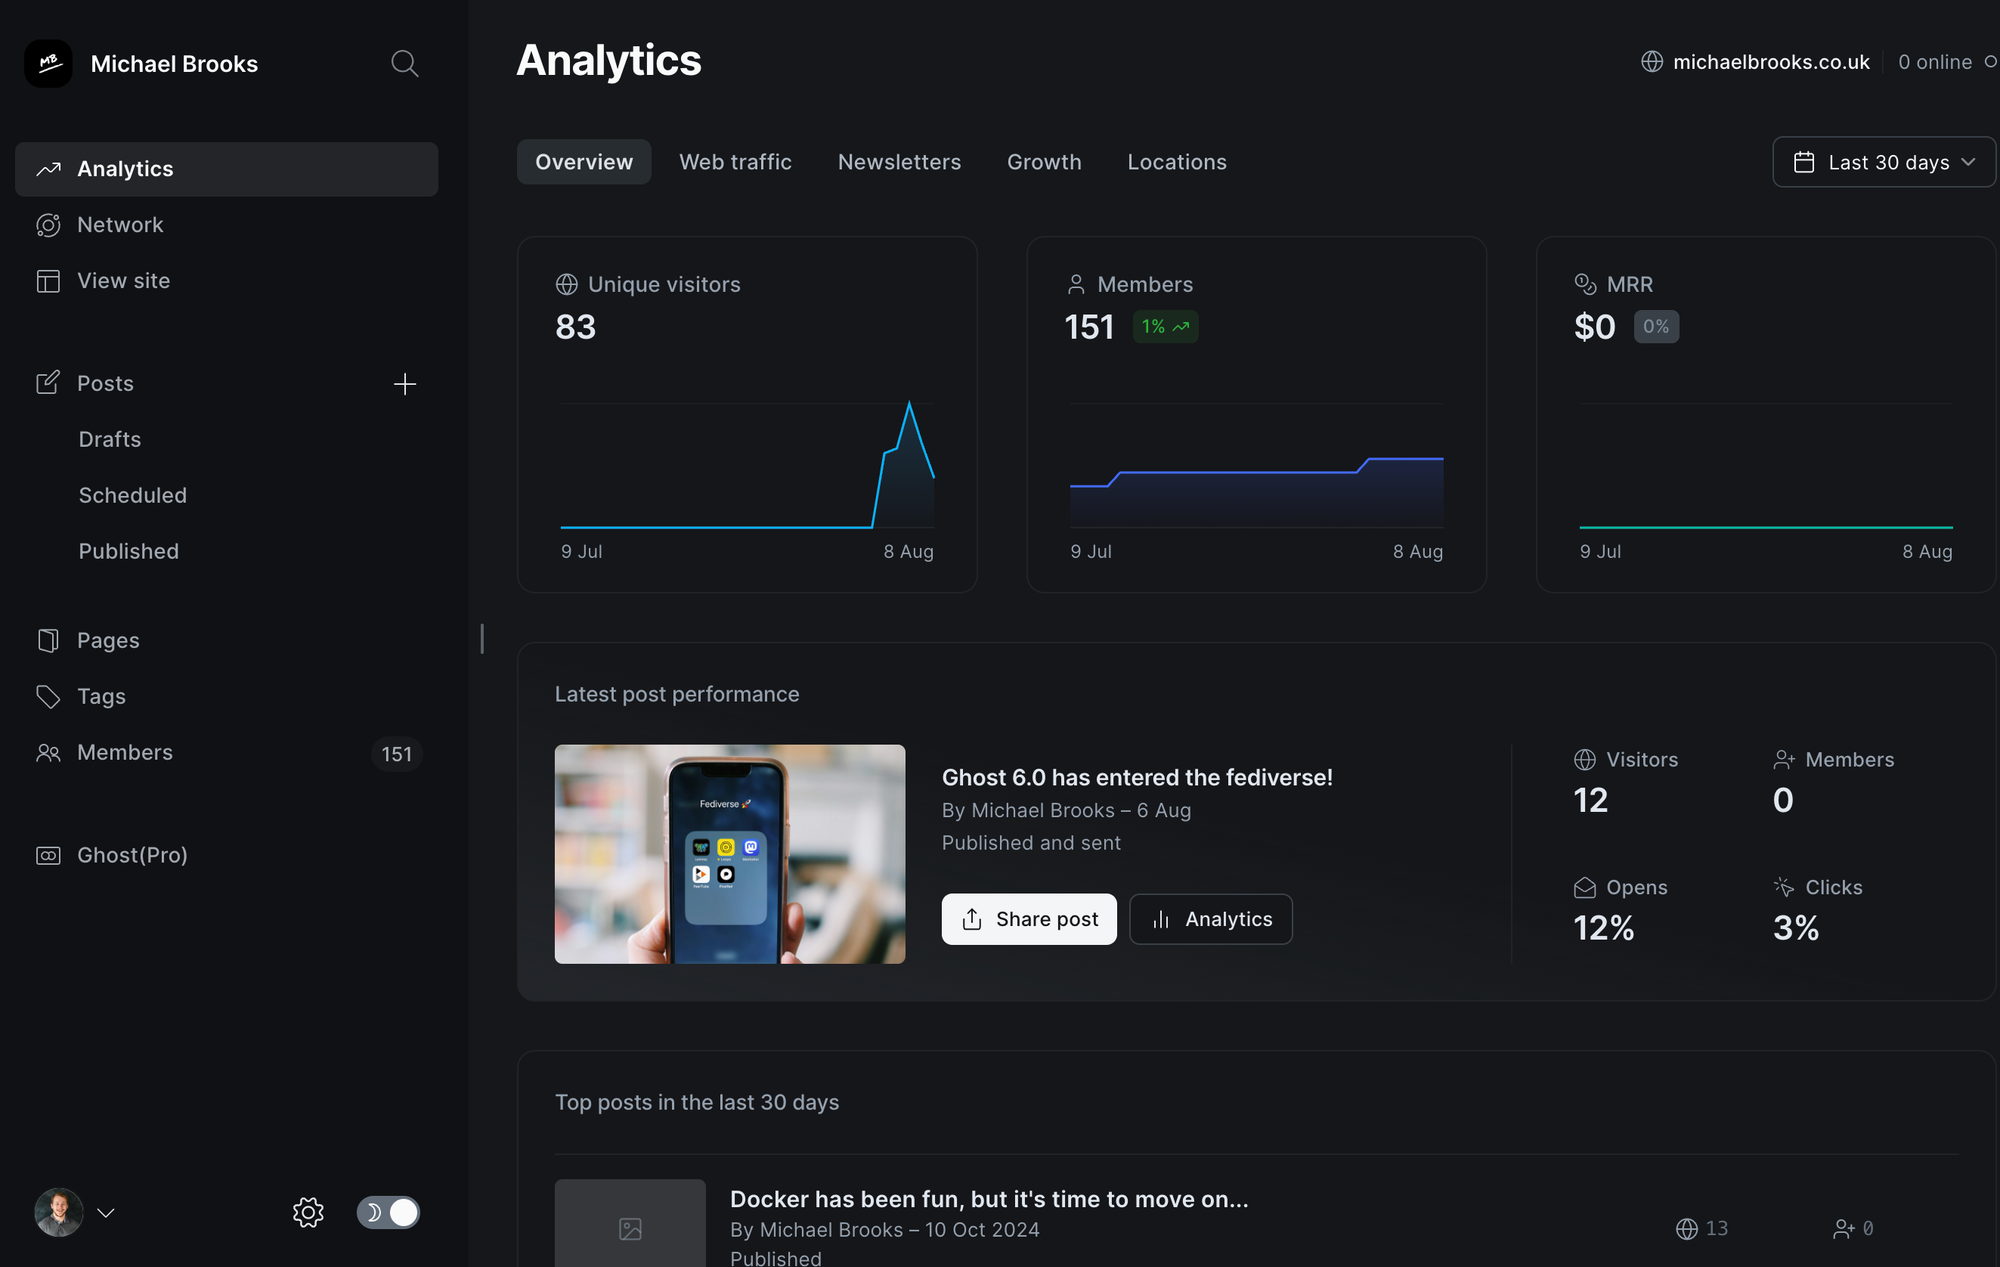Click the plus icon to create a new post

(x=404, y=384)
